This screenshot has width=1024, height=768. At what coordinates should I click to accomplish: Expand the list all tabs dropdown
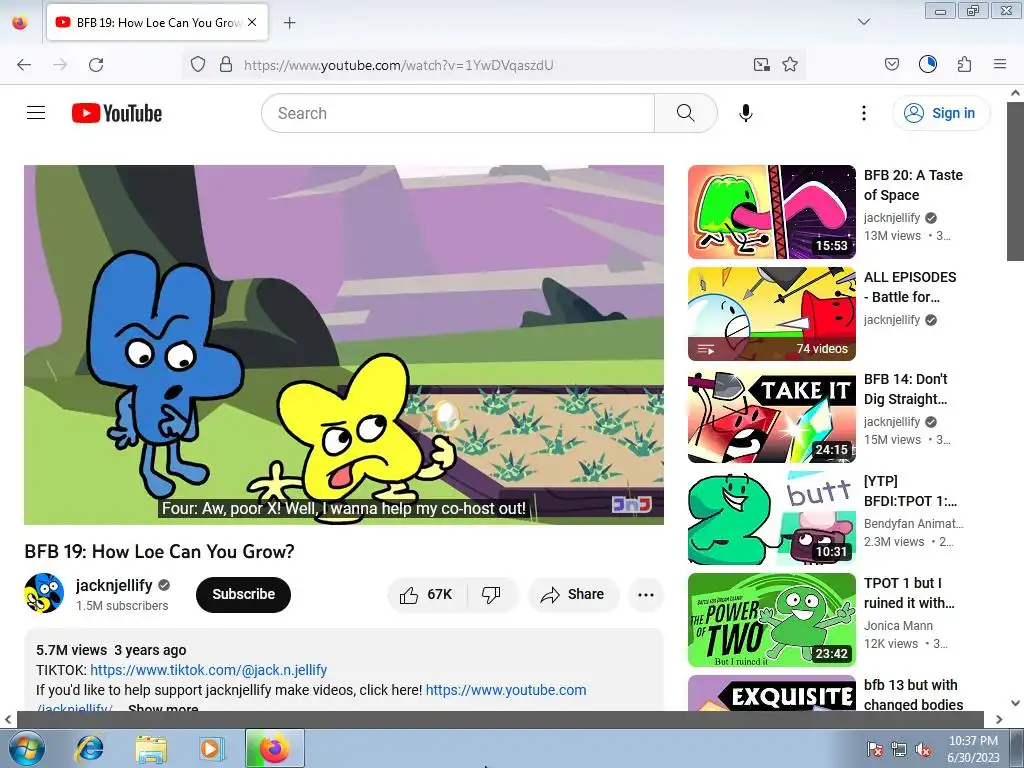(x=863, y=22)
